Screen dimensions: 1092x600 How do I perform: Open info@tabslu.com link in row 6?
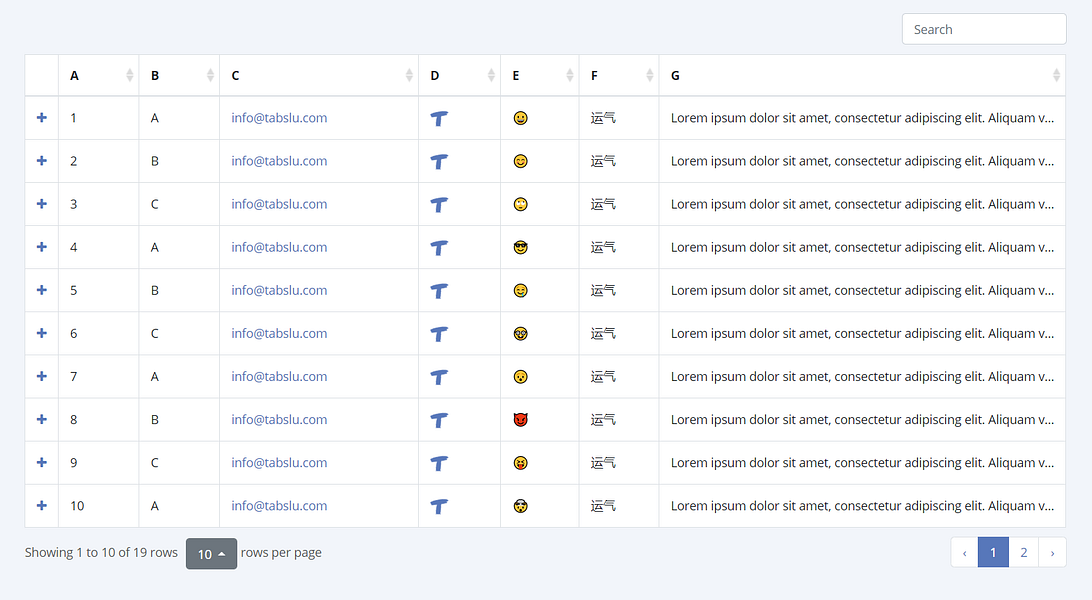click(x=279, y=333)
